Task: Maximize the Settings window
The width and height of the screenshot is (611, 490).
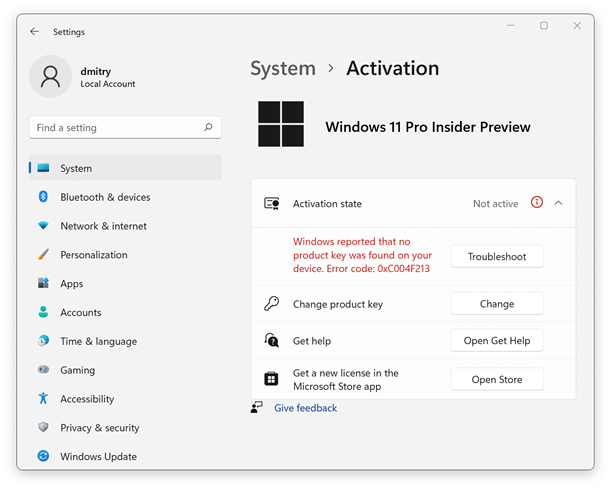Action: point(544,26)
